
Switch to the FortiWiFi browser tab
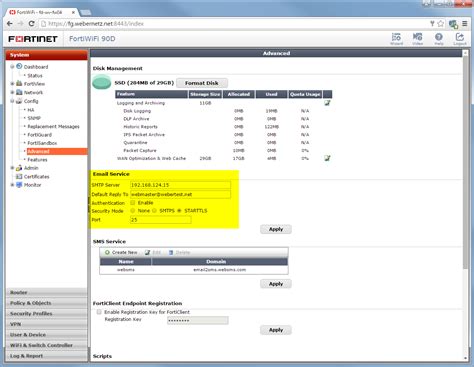[42, 12]
